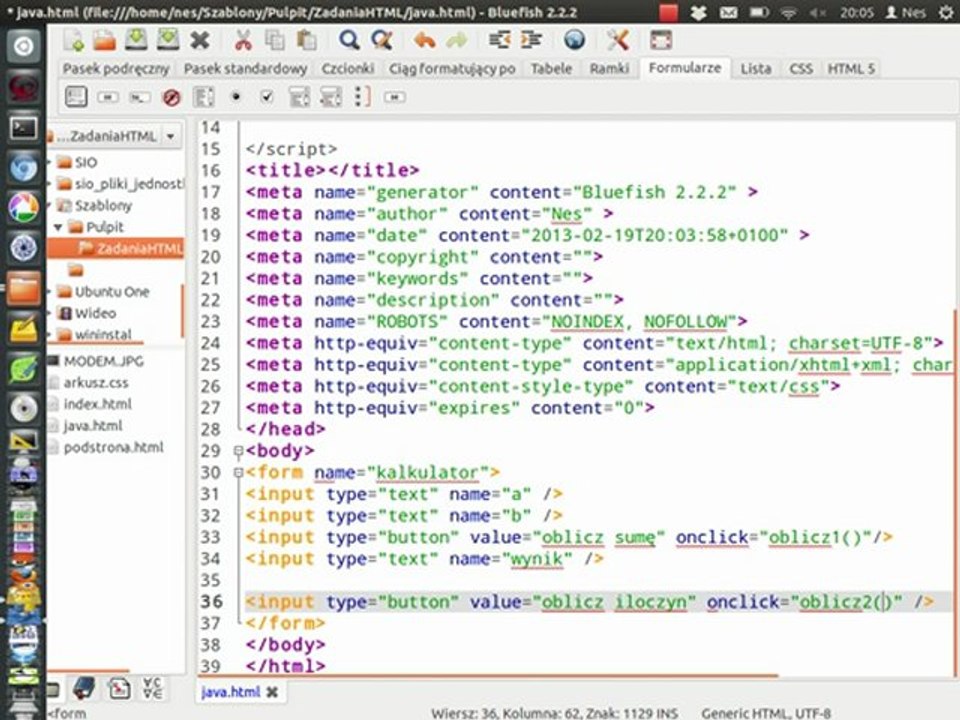Viewport: 960px width, 720px height.
Task: Undo last edit with orange arrow
Action: [x=424, y=40]
